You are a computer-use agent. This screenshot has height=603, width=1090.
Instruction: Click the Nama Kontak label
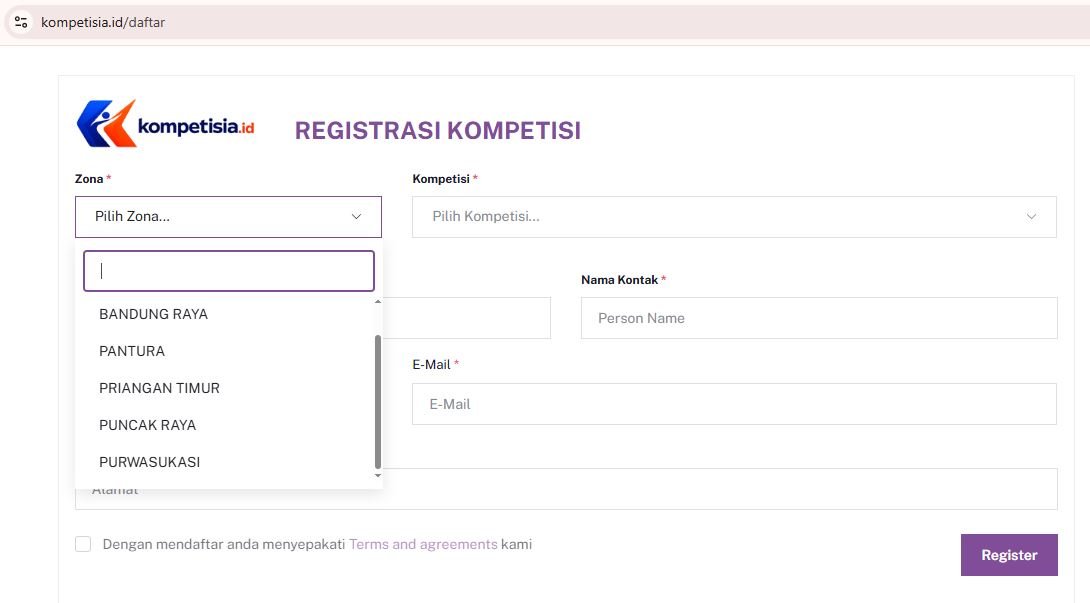click(x=619, y=280)
